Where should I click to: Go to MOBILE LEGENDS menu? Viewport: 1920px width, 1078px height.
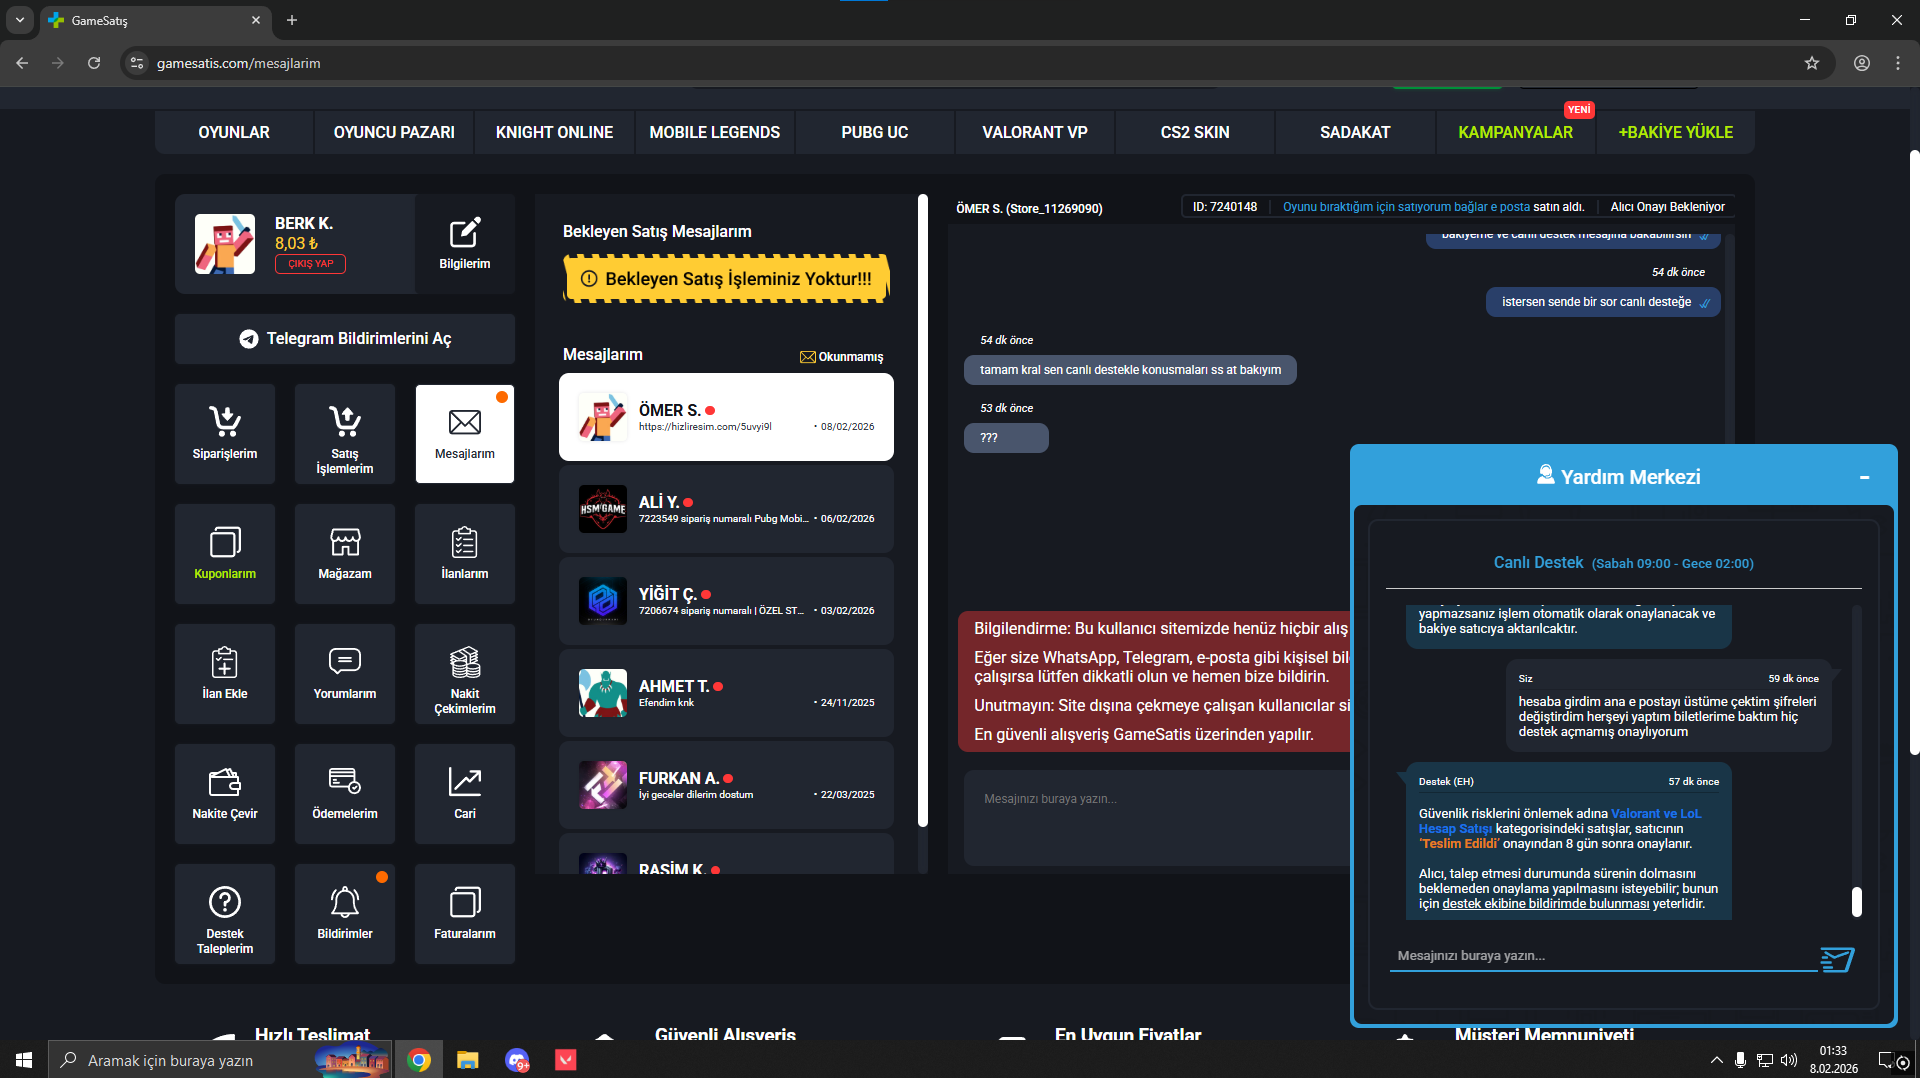pyautogui.click(x=714, y=132)
